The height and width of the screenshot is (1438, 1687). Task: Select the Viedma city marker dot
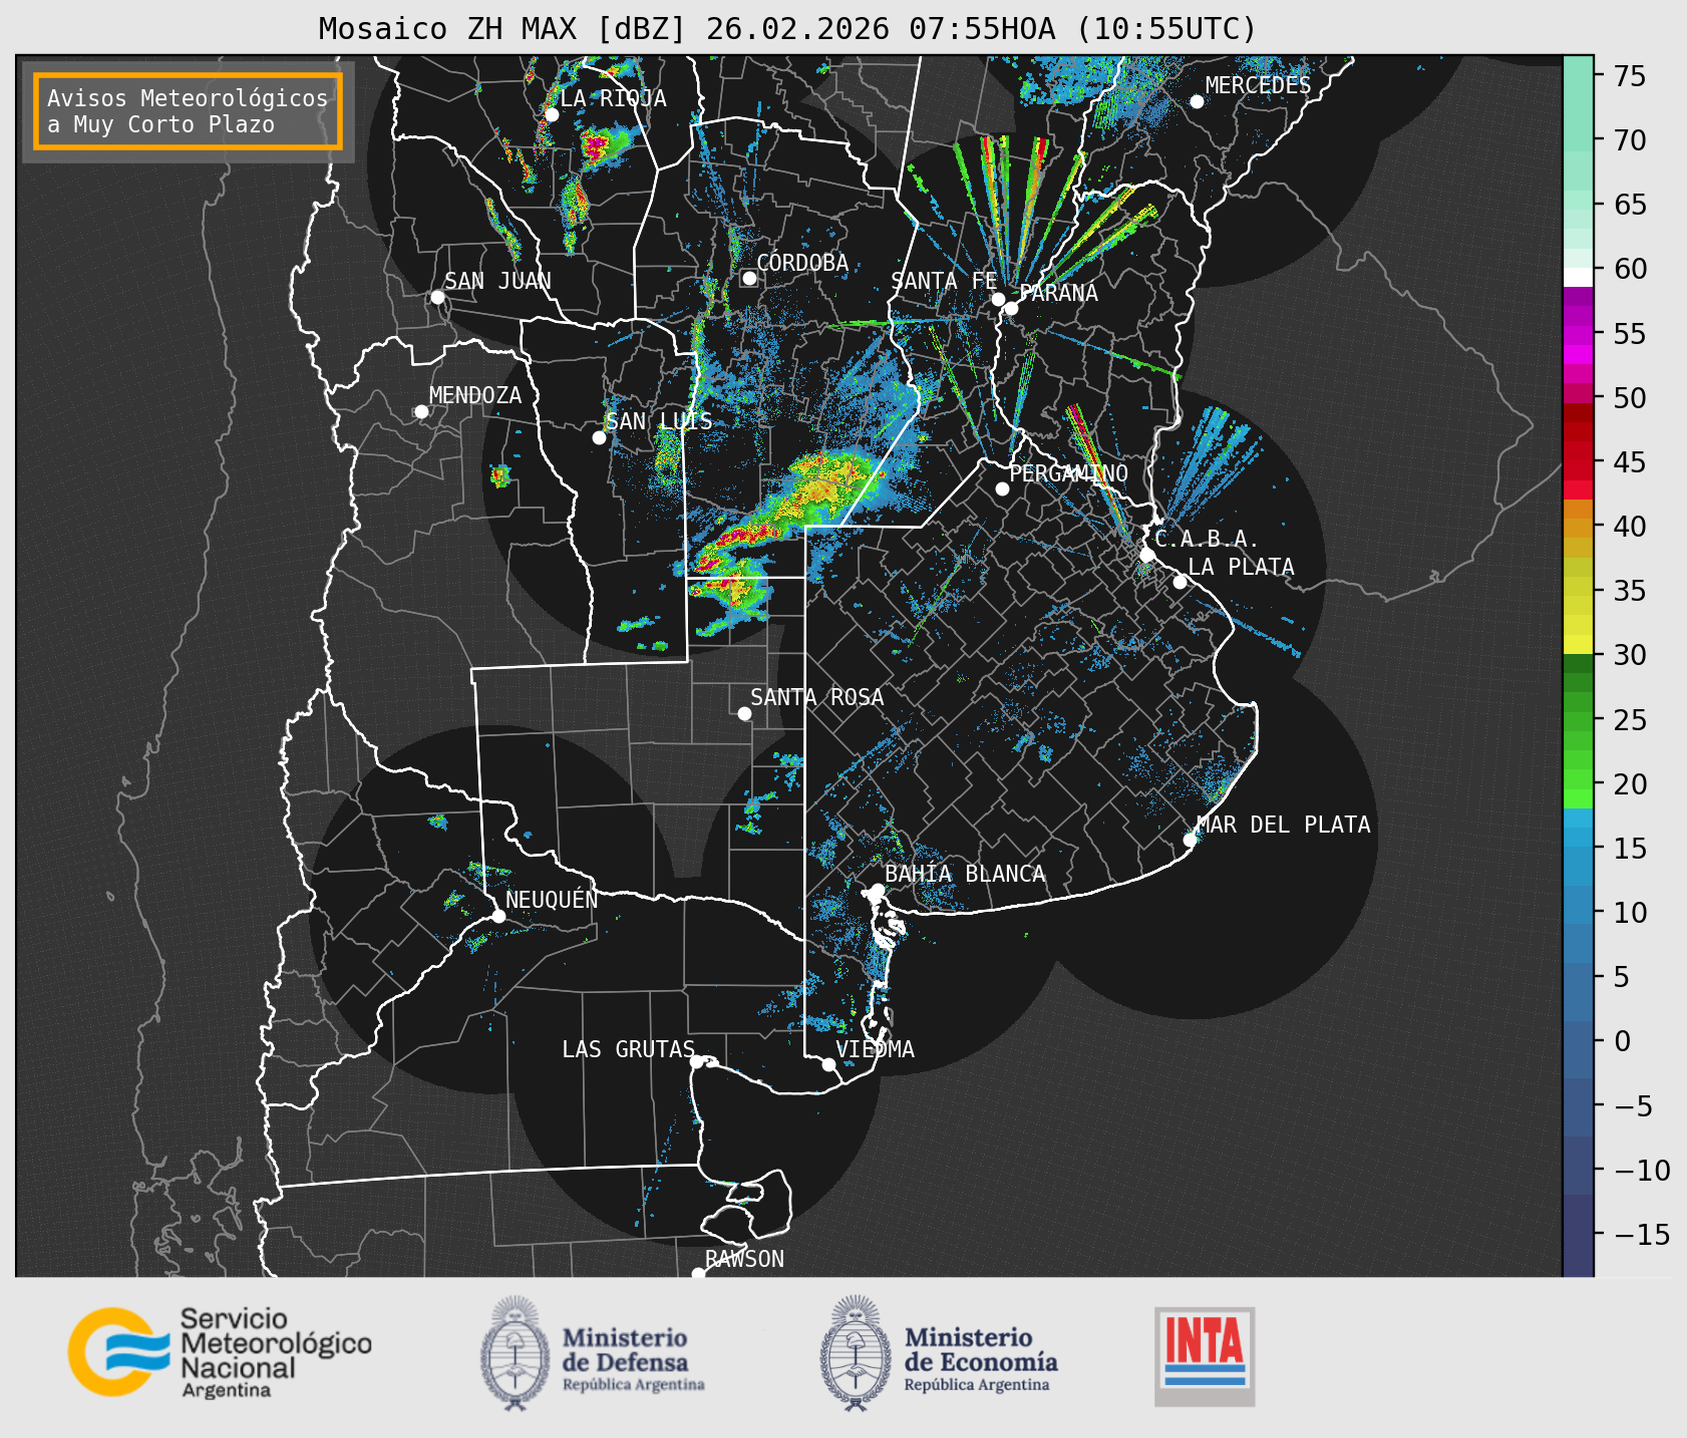click(829, 1064)
